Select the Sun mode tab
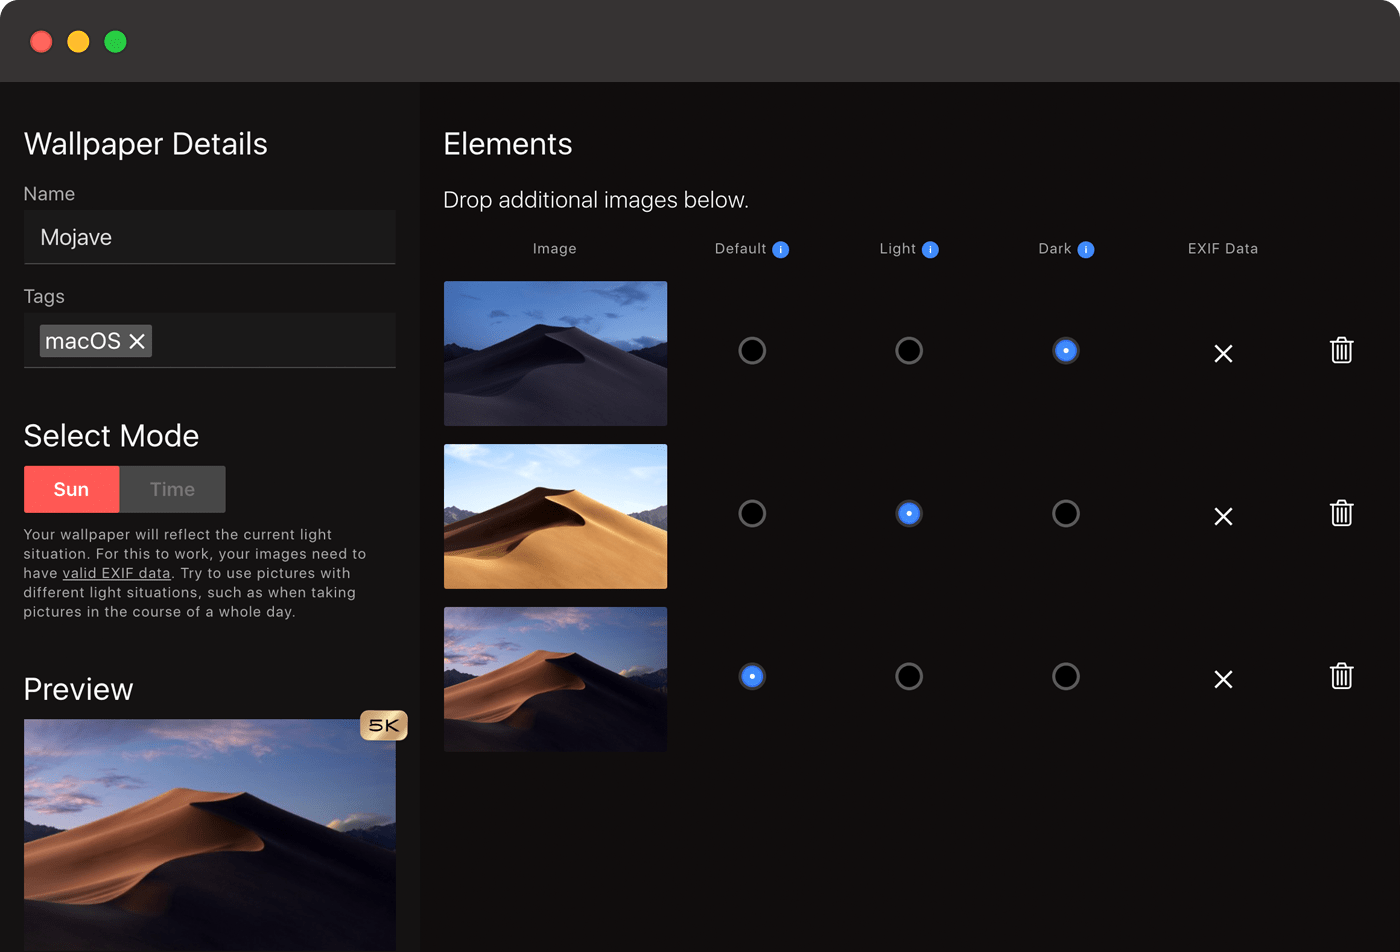This screenshot has height=952, width=1400. pyautogui.click(x=71, y=490)
